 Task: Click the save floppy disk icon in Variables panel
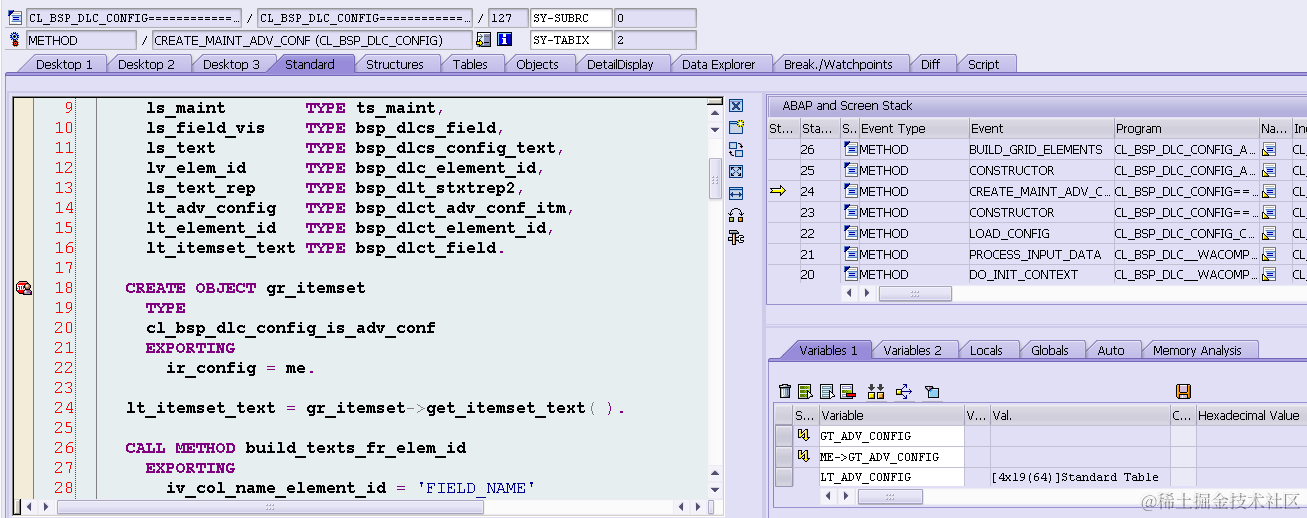pos(1184,391)
